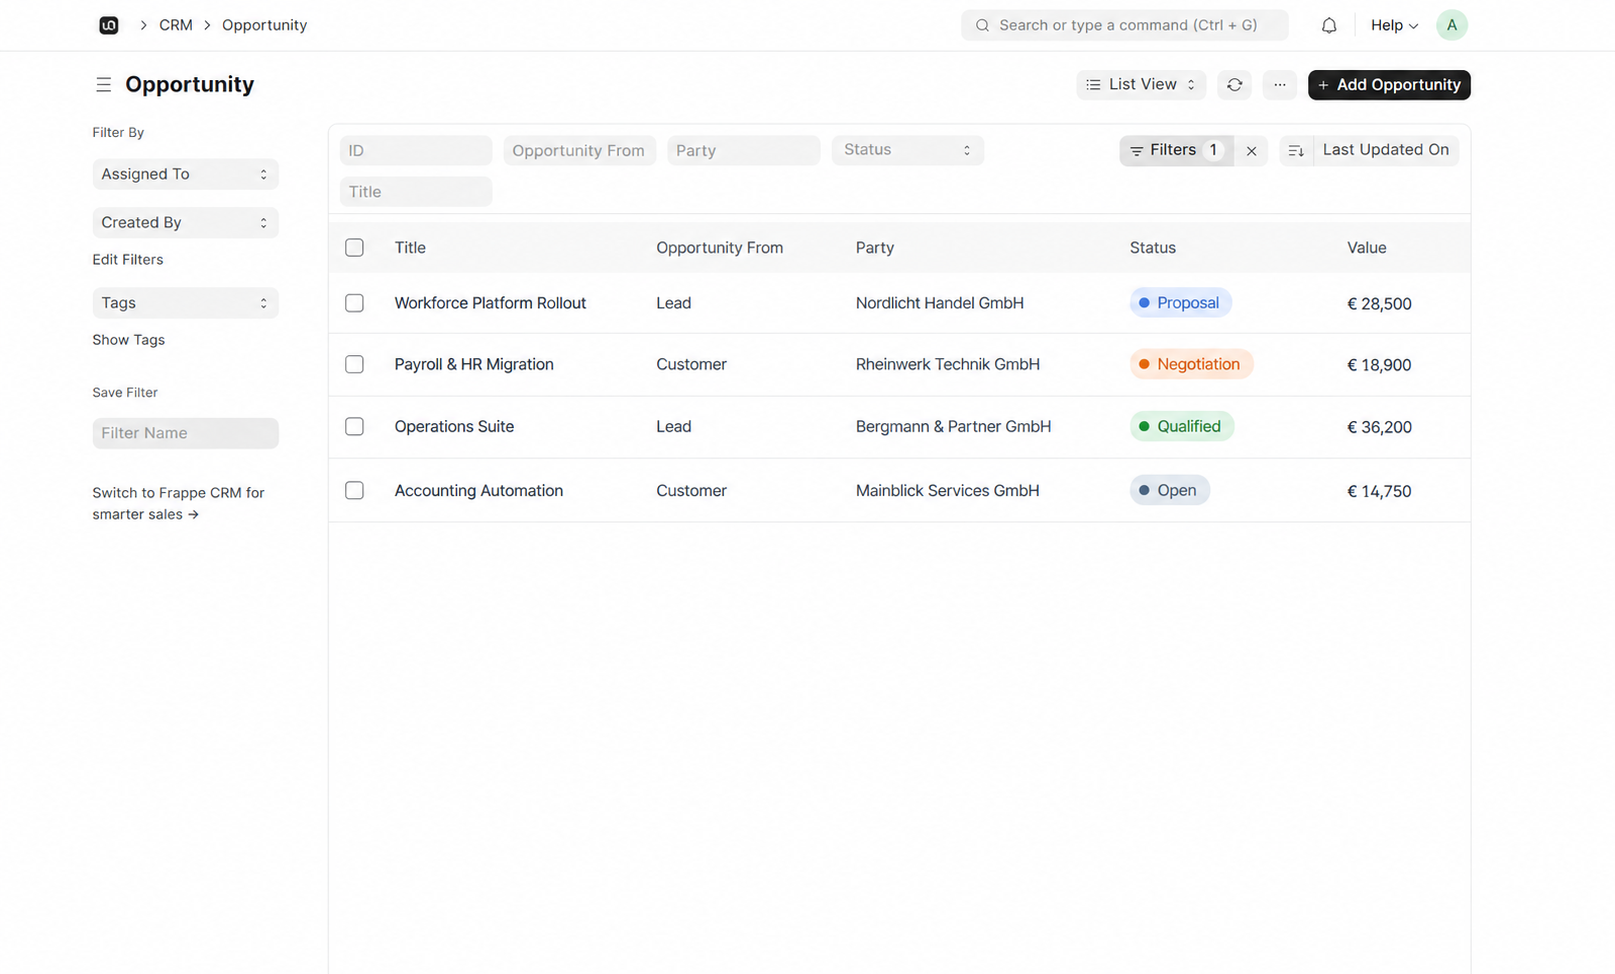Focus the search or command bar
This screenshot has height=974, width=1615.
[x=1125, y=25]
